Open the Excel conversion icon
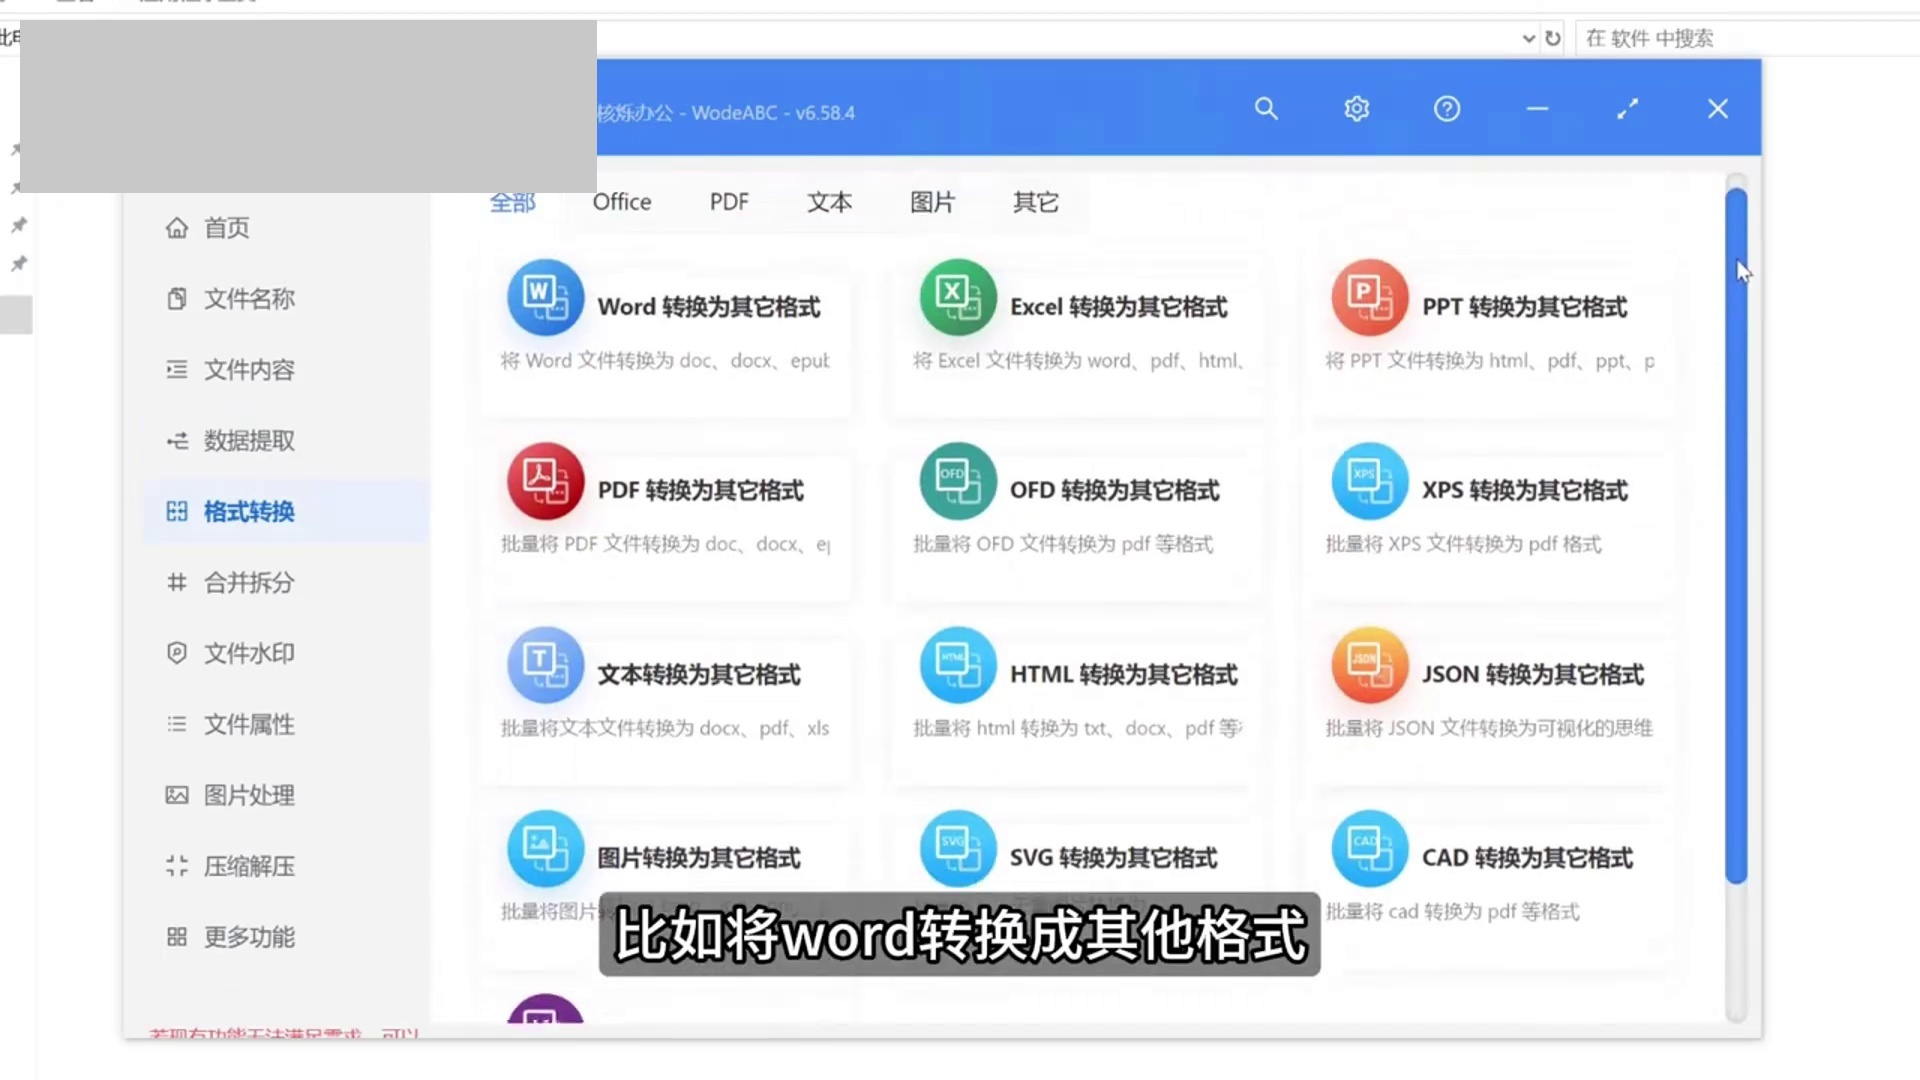 pos(957,298)
